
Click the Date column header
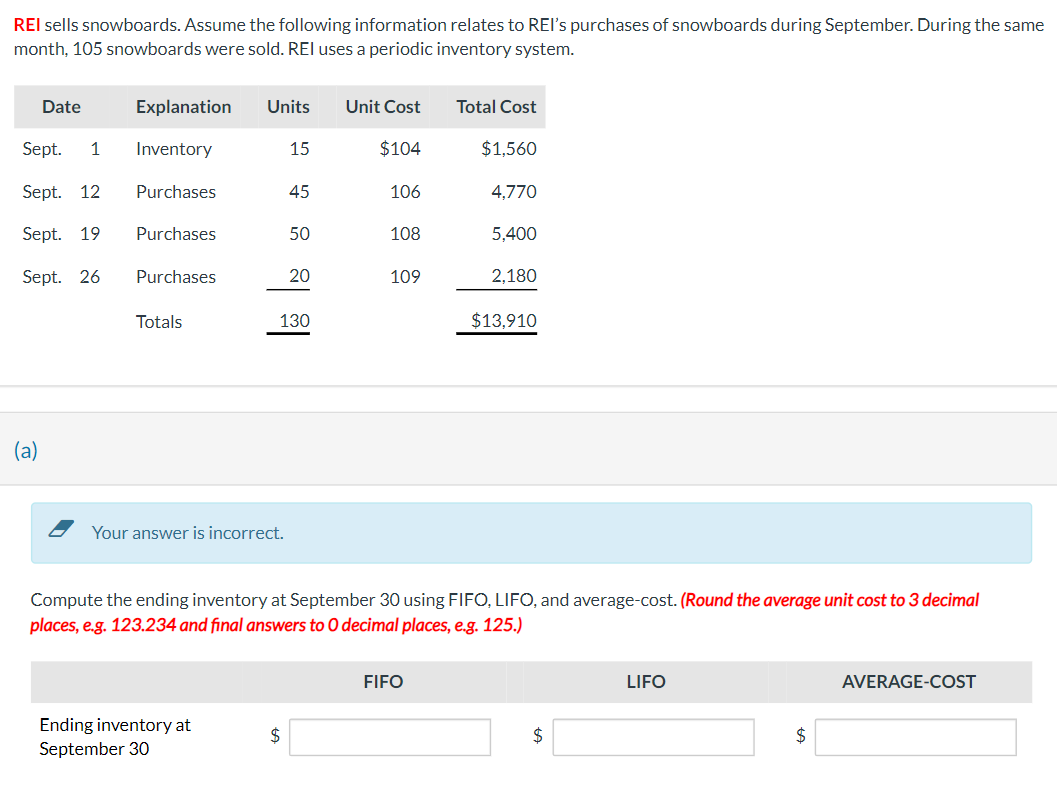click(x=61, y=107)
